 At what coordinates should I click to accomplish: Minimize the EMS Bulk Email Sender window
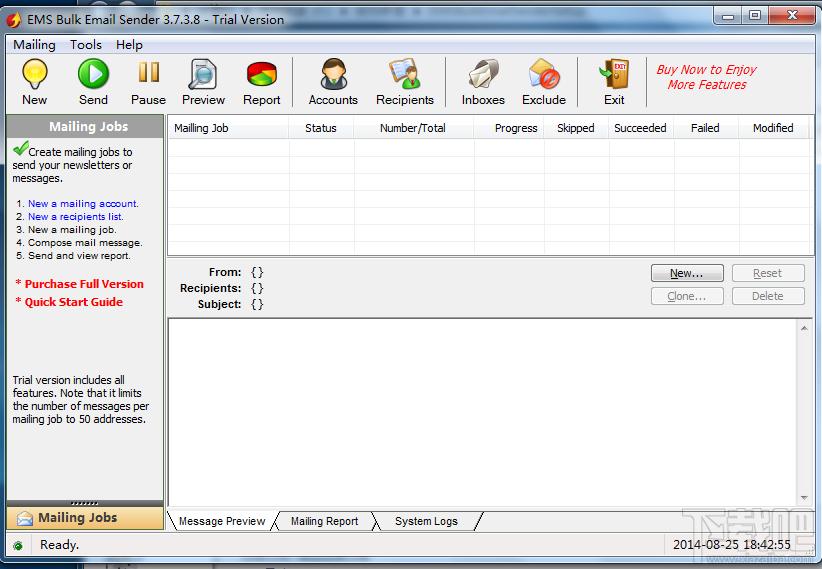click(x=728, y=16)
